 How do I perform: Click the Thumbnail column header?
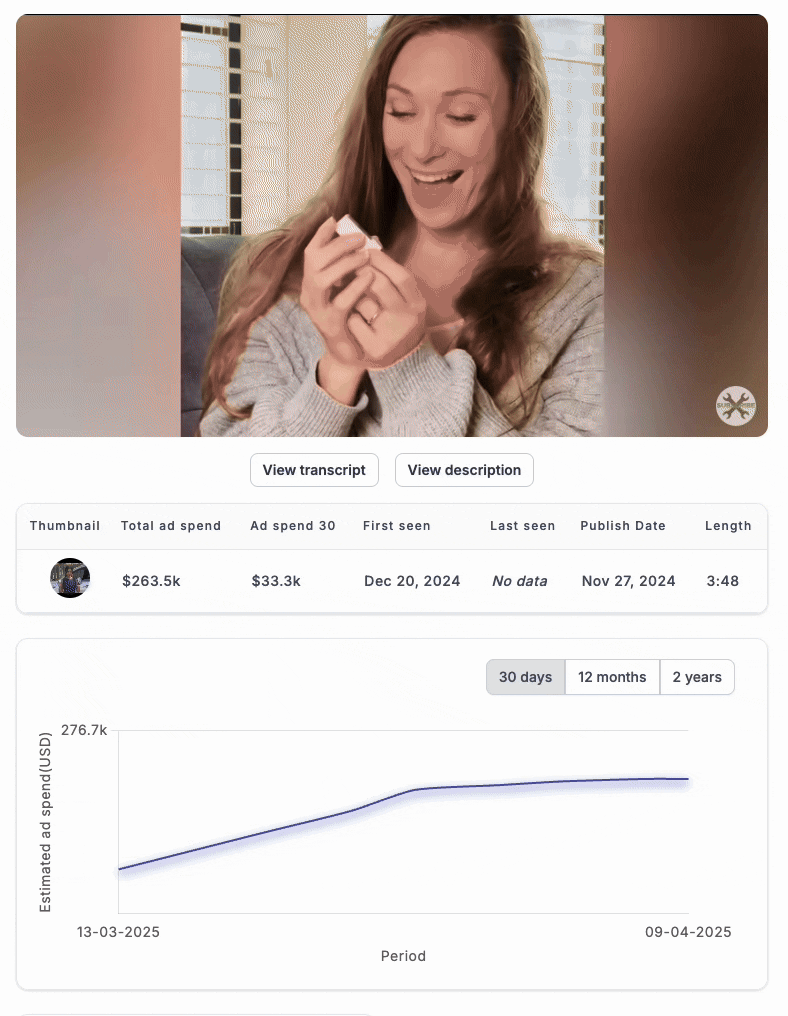point(65,525)
